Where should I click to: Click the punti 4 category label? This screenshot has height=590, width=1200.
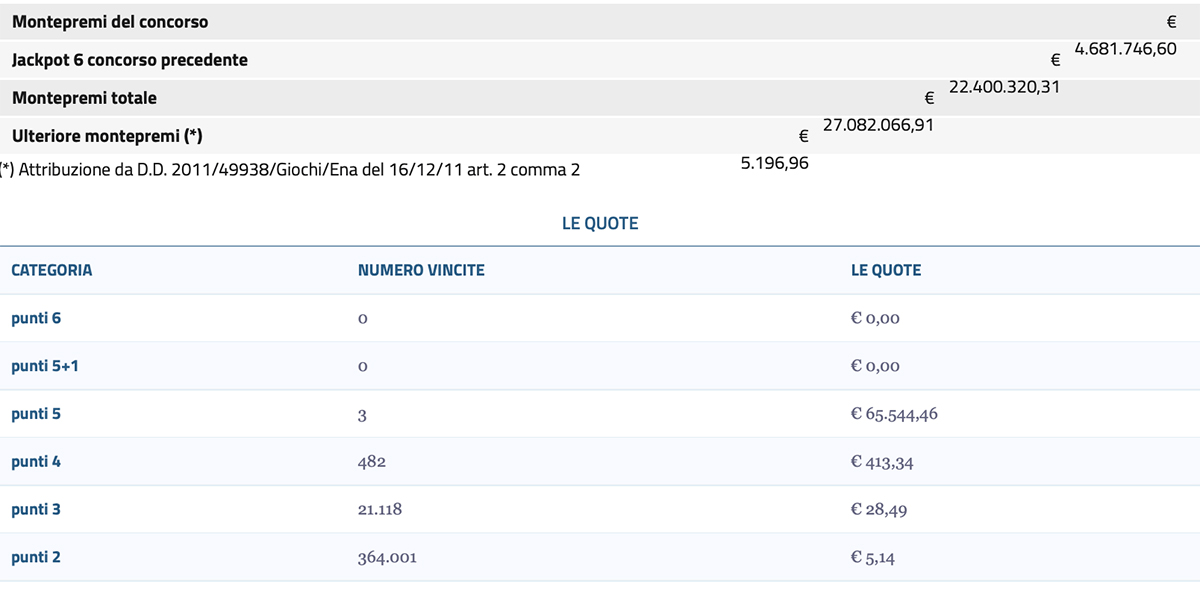36,461
